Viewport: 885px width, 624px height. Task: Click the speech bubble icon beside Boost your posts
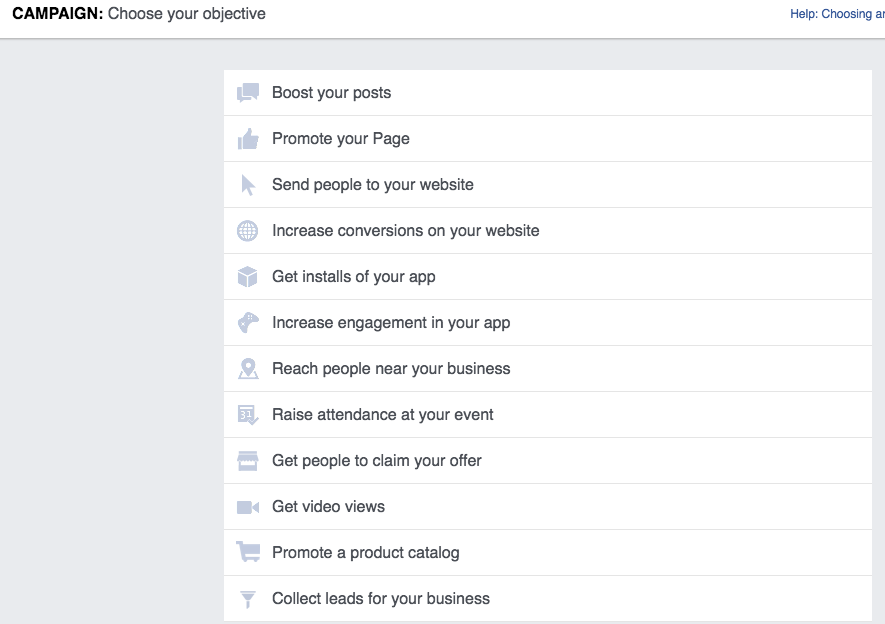(247, 92)
